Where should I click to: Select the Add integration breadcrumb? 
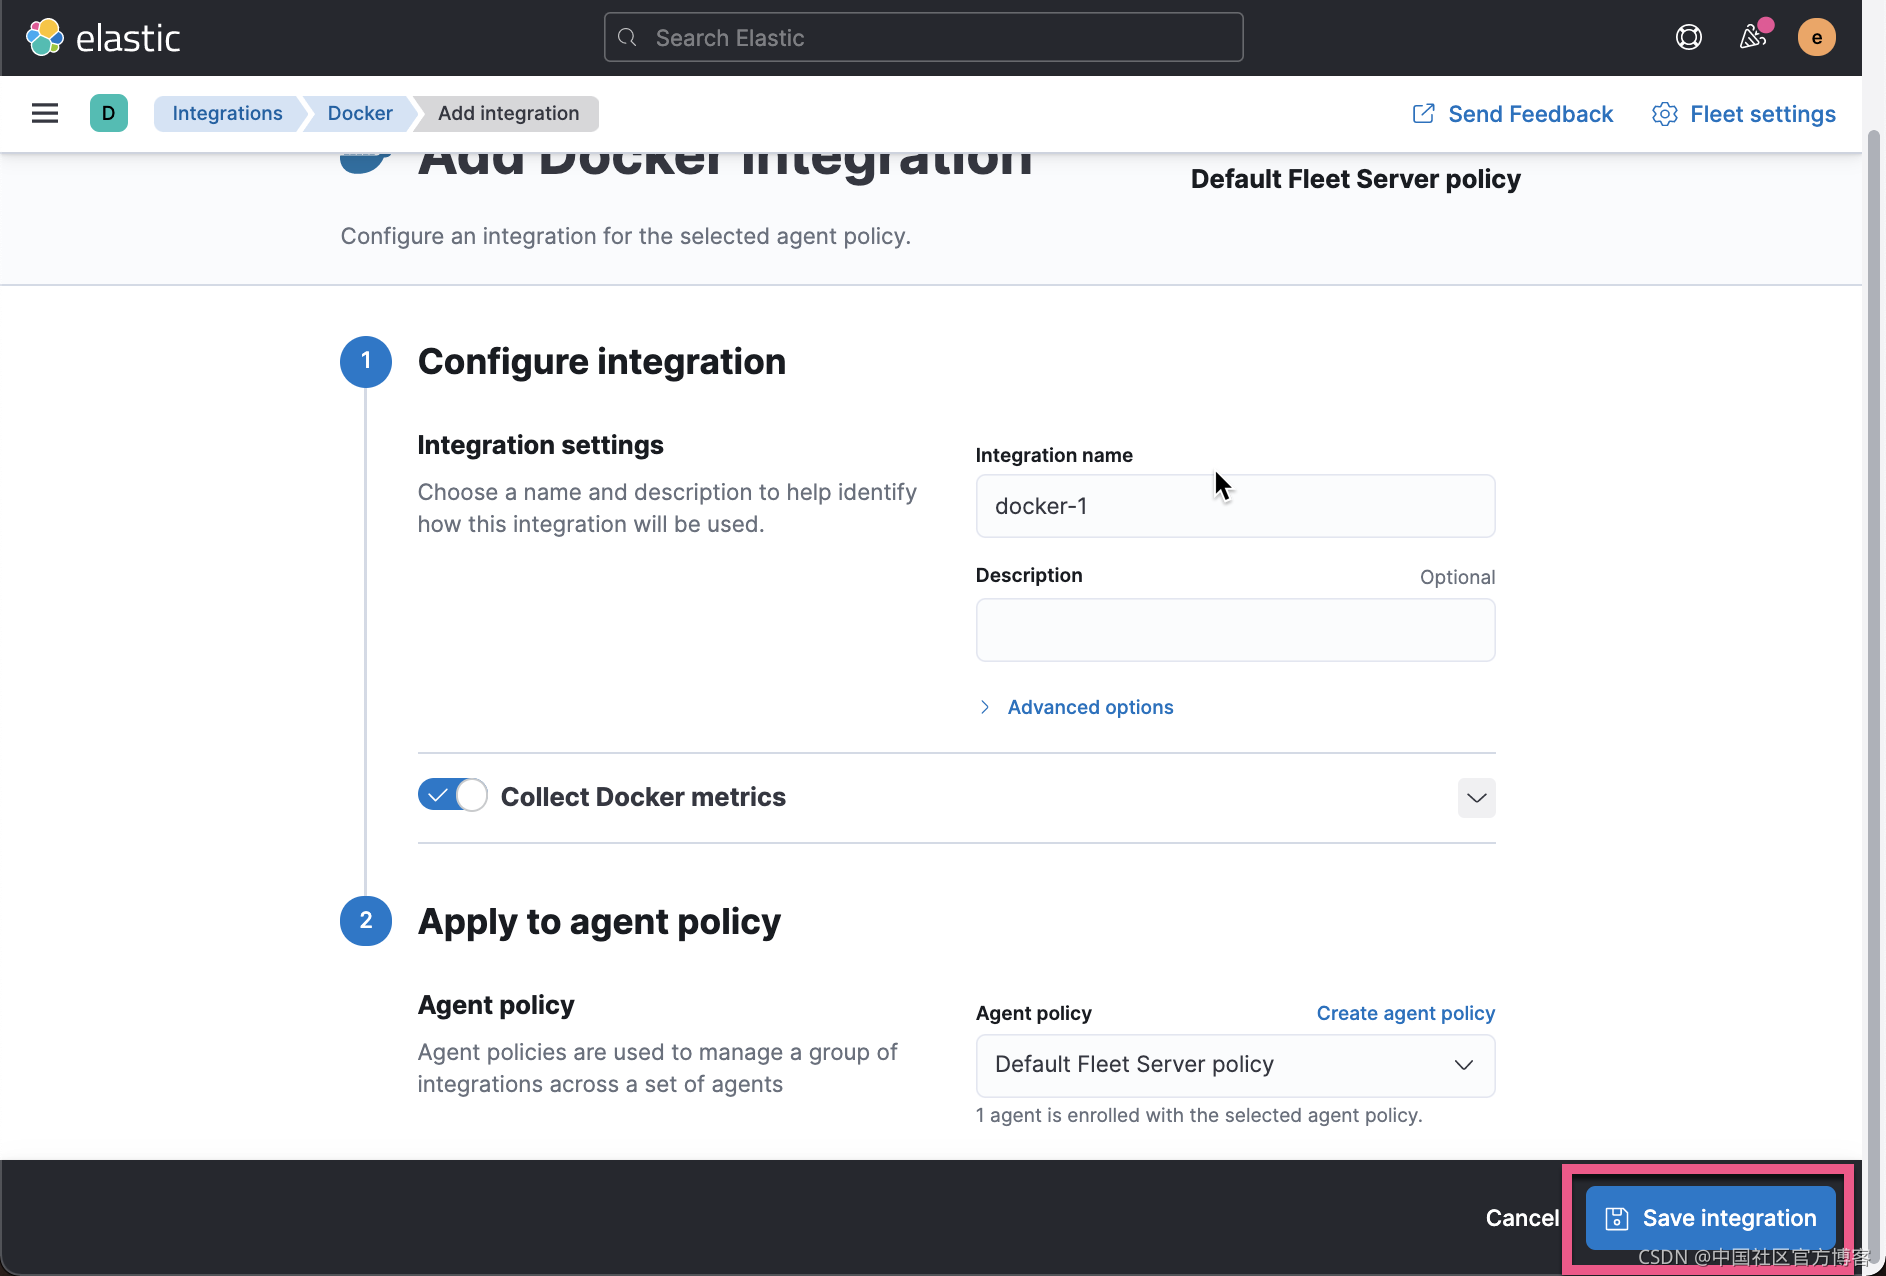click(508, 113)
